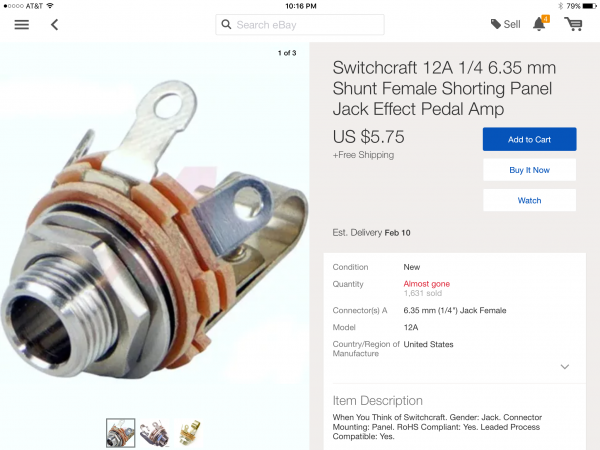The image size is (600, 450).
Task: Open the main jack product photo
Action: tap(153, 230)
